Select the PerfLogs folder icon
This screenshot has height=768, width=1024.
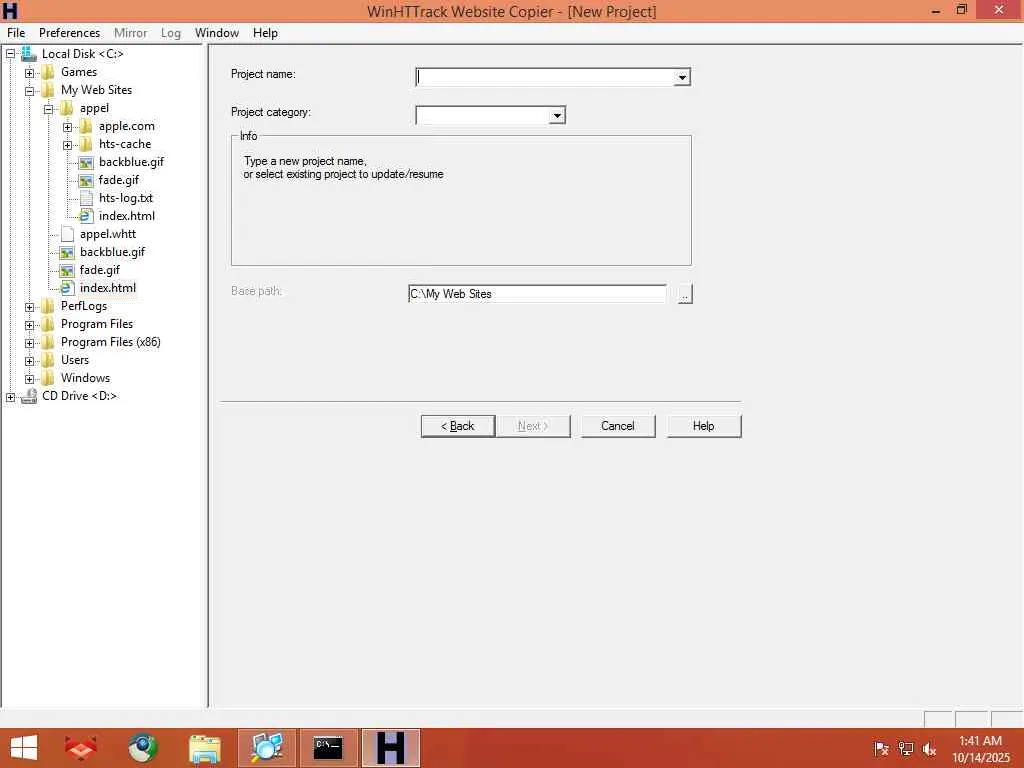48,306
